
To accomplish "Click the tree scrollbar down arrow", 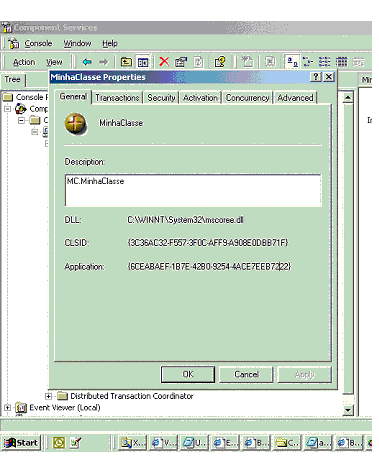I will click(x=348, y=410).
